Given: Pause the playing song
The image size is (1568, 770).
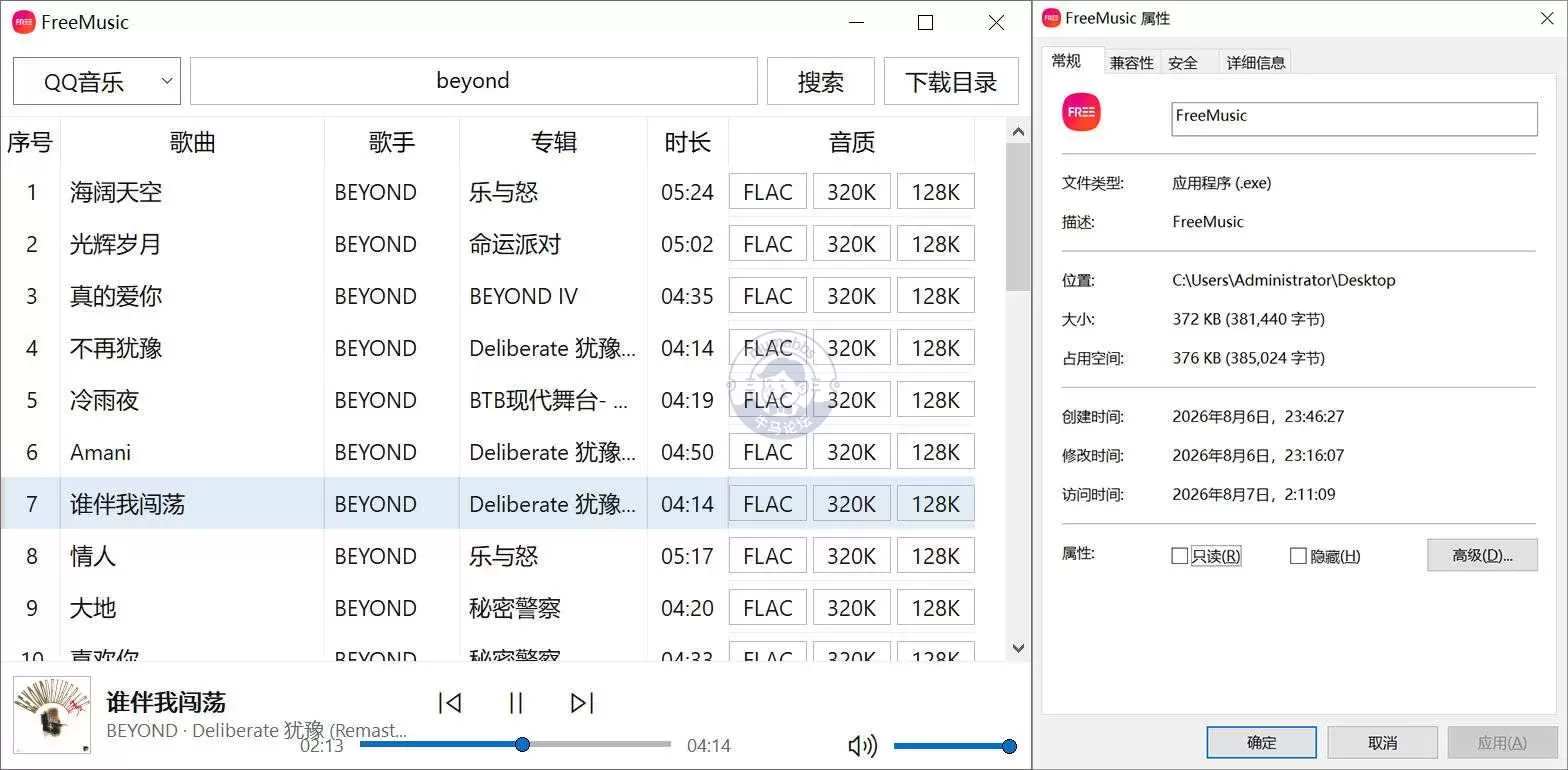Looking at the screenshot, I should point(516,703).
